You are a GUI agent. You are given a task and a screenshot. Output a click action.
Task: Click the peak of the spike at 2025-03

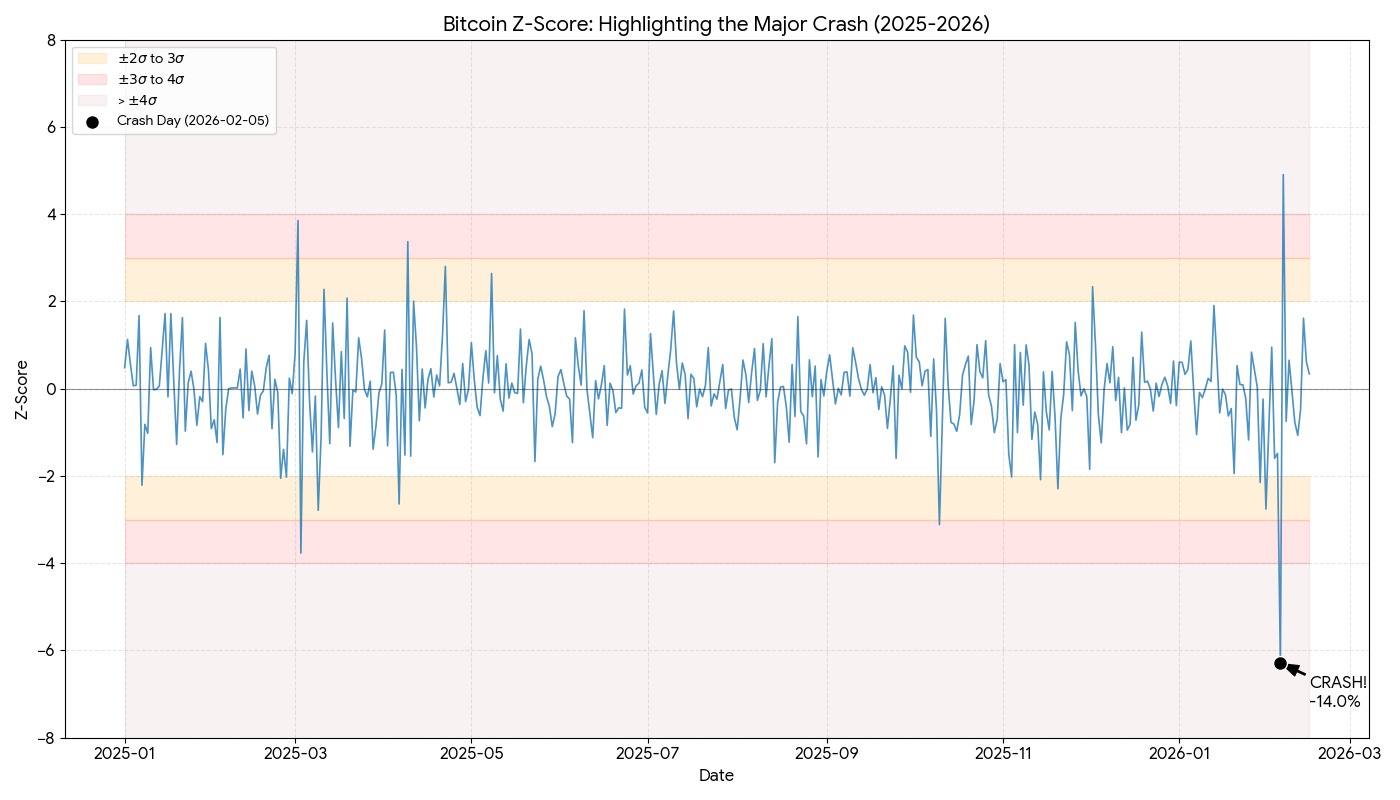click(297, 221)
